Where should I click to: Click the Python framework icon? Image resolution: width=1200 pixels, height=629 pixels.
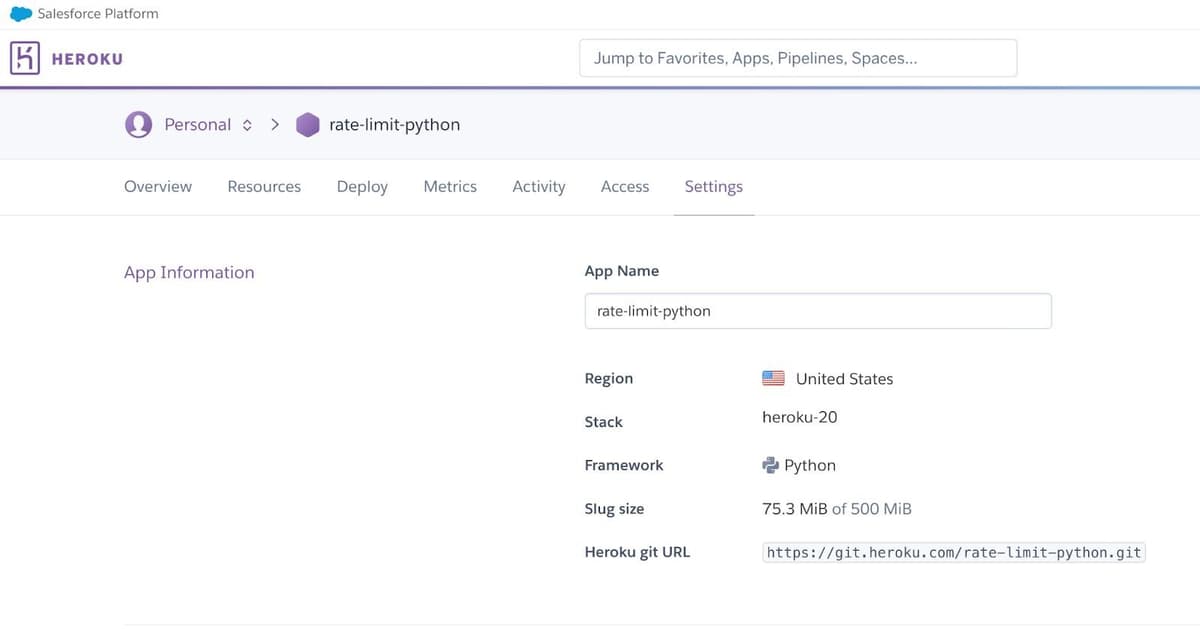click(770, 464)
